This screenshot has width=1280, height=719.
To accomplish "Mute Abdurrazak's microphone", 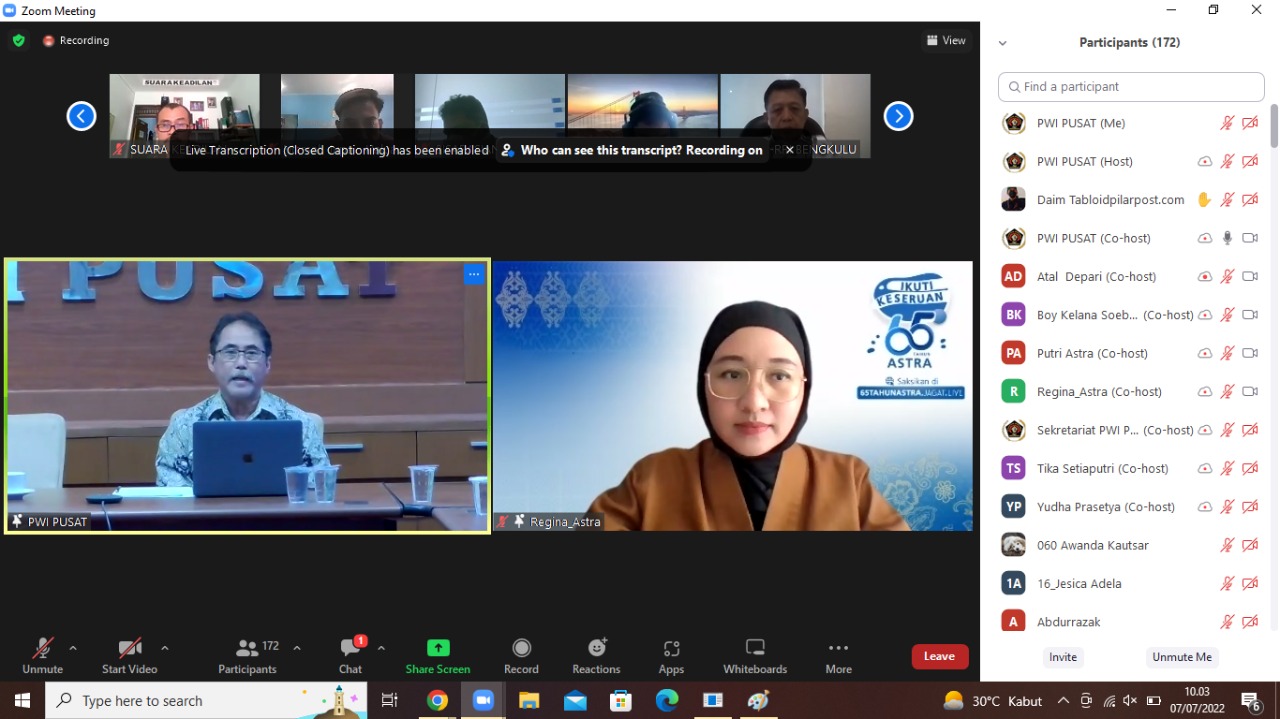I will point(1227,621).
